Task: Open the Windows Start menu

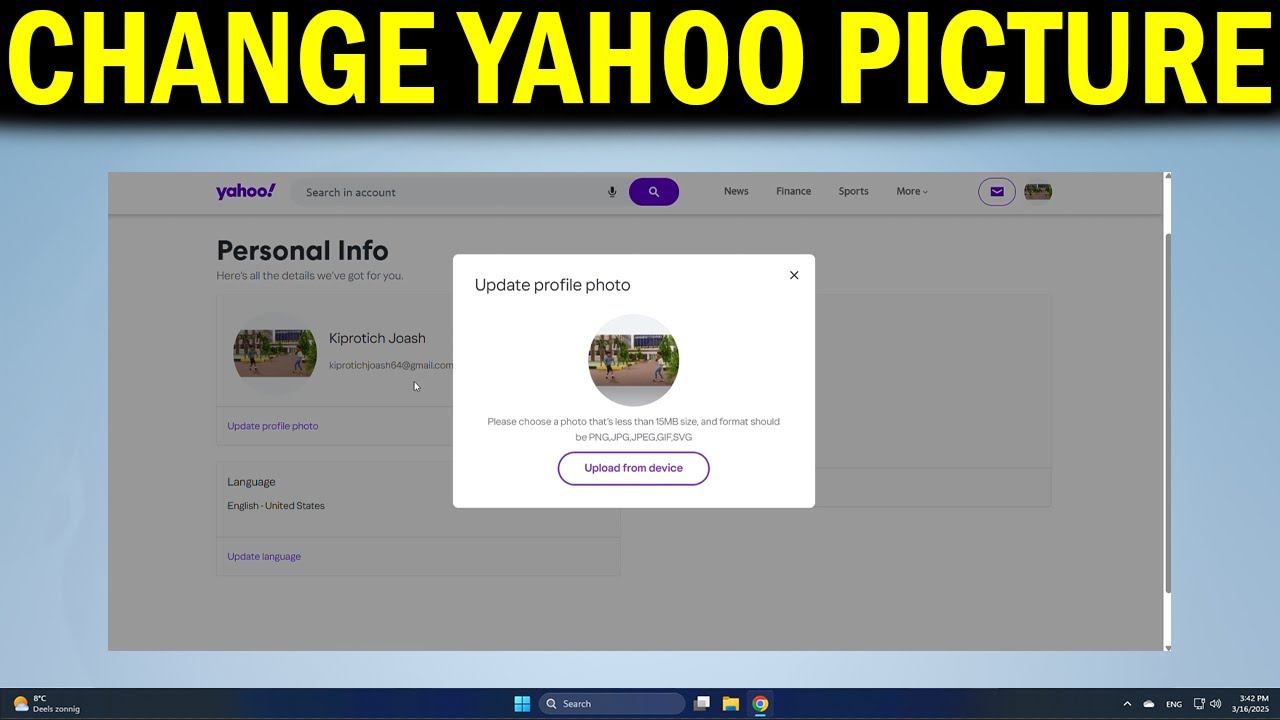Action: click(x=522, y=704)
